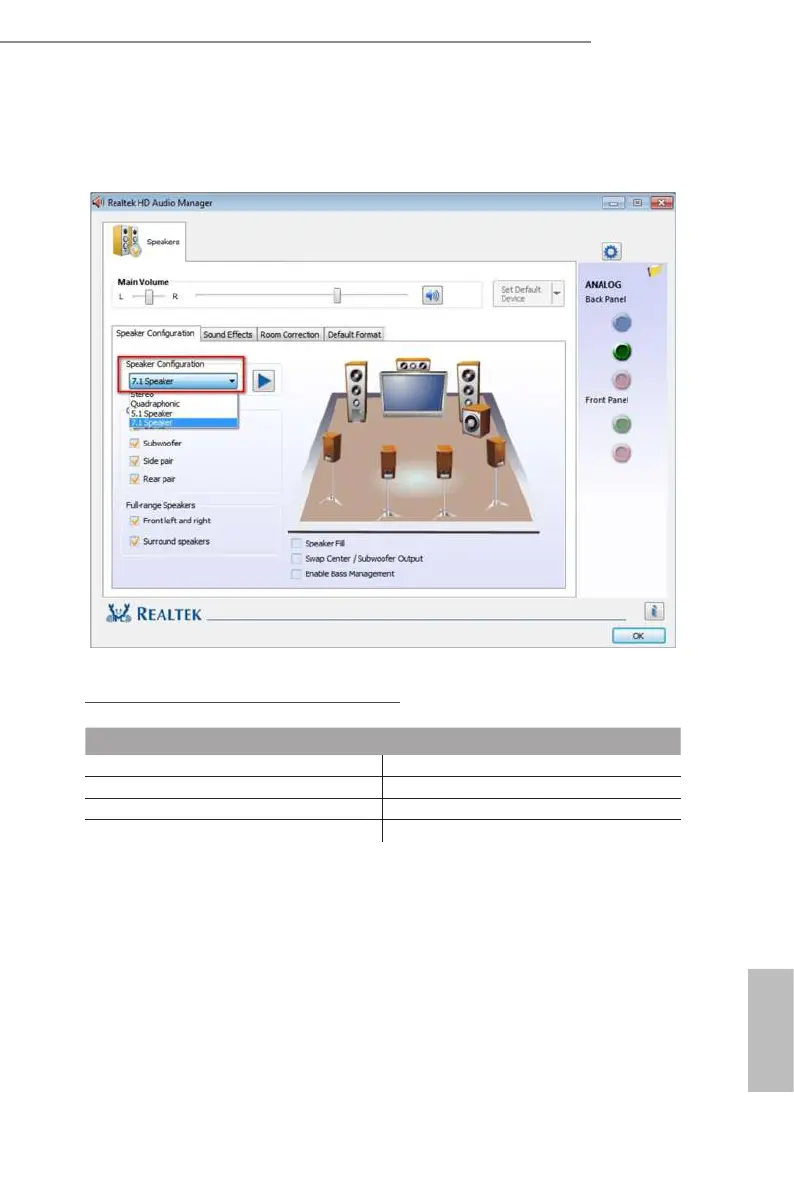
Task: Adjust the L/R balance slider thumb
Action: click(x=149, y=297)
